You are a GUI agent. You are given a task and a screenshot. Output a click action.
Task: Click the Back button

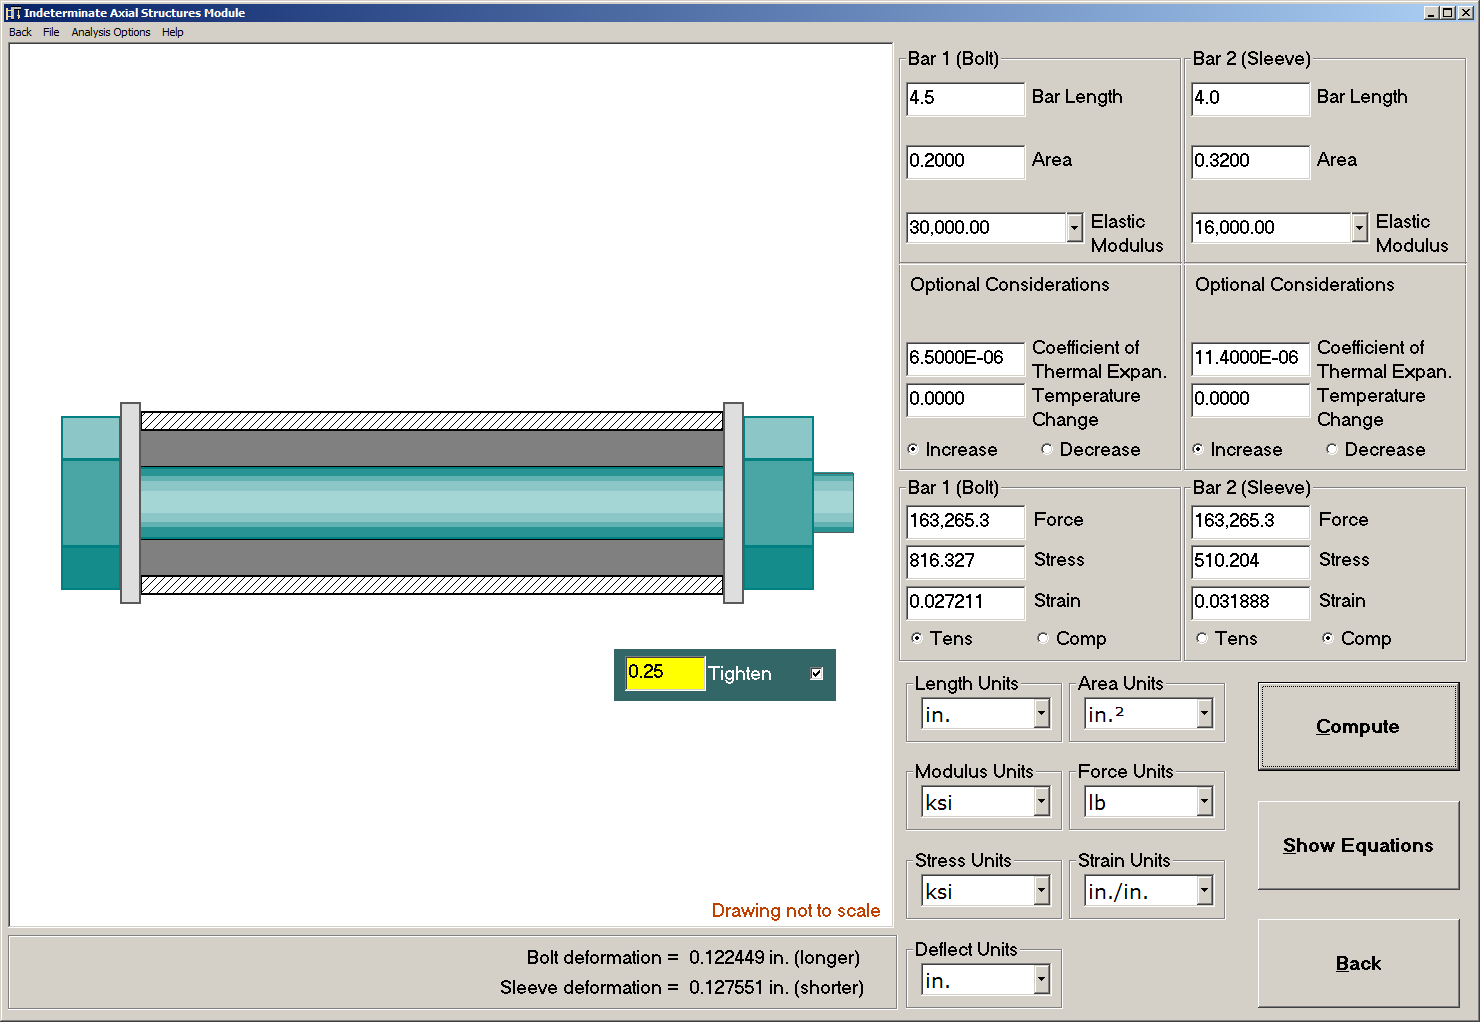pyautogui.click(x=1357, y=963)
